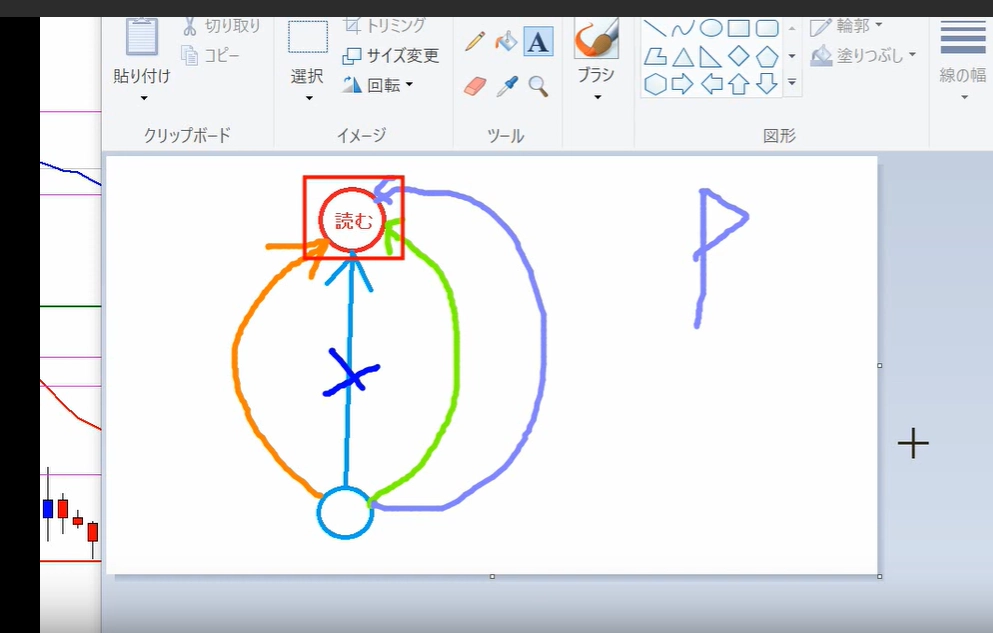Viewport: 993px width, 633px height.
Task: Click the Brush (ブラシ) icon
Action: [x=597, y=40]
